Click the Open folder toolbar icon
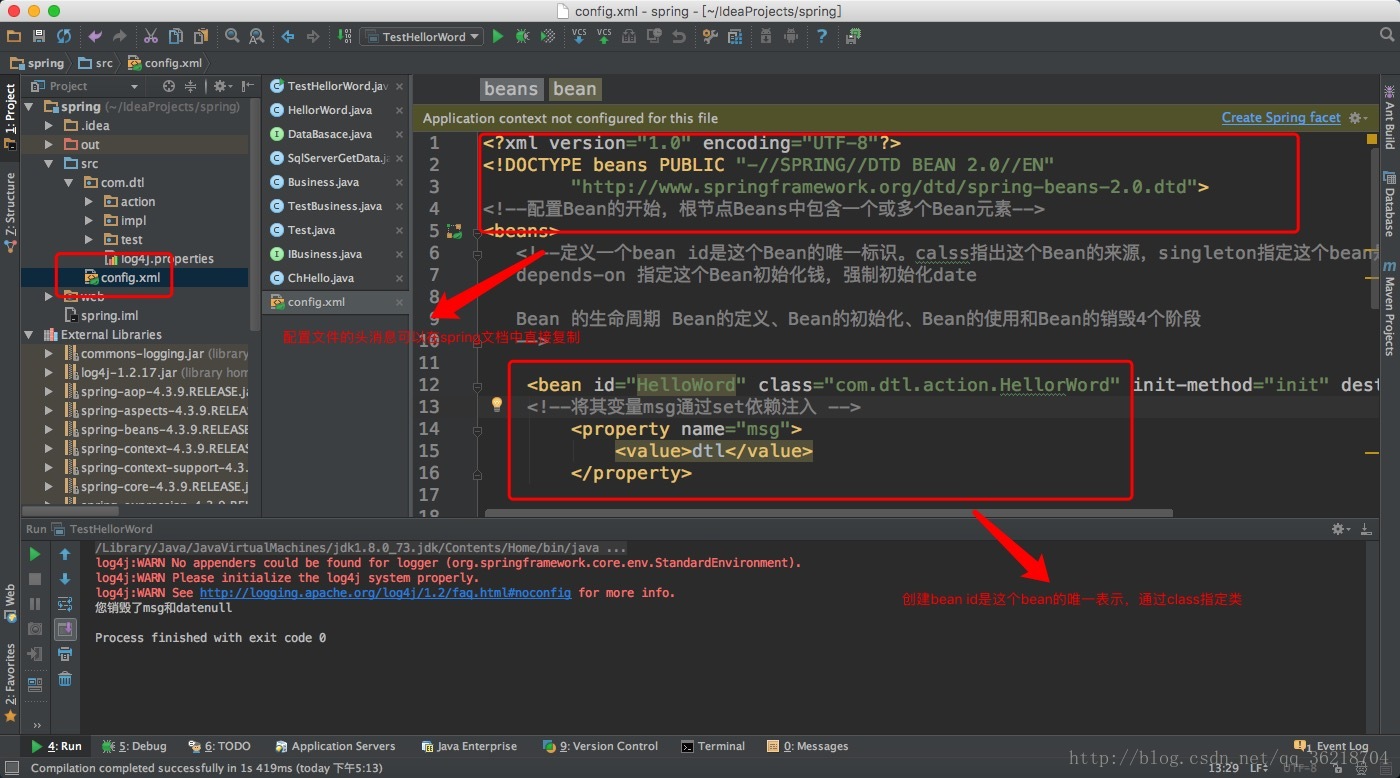 (14, 36)
